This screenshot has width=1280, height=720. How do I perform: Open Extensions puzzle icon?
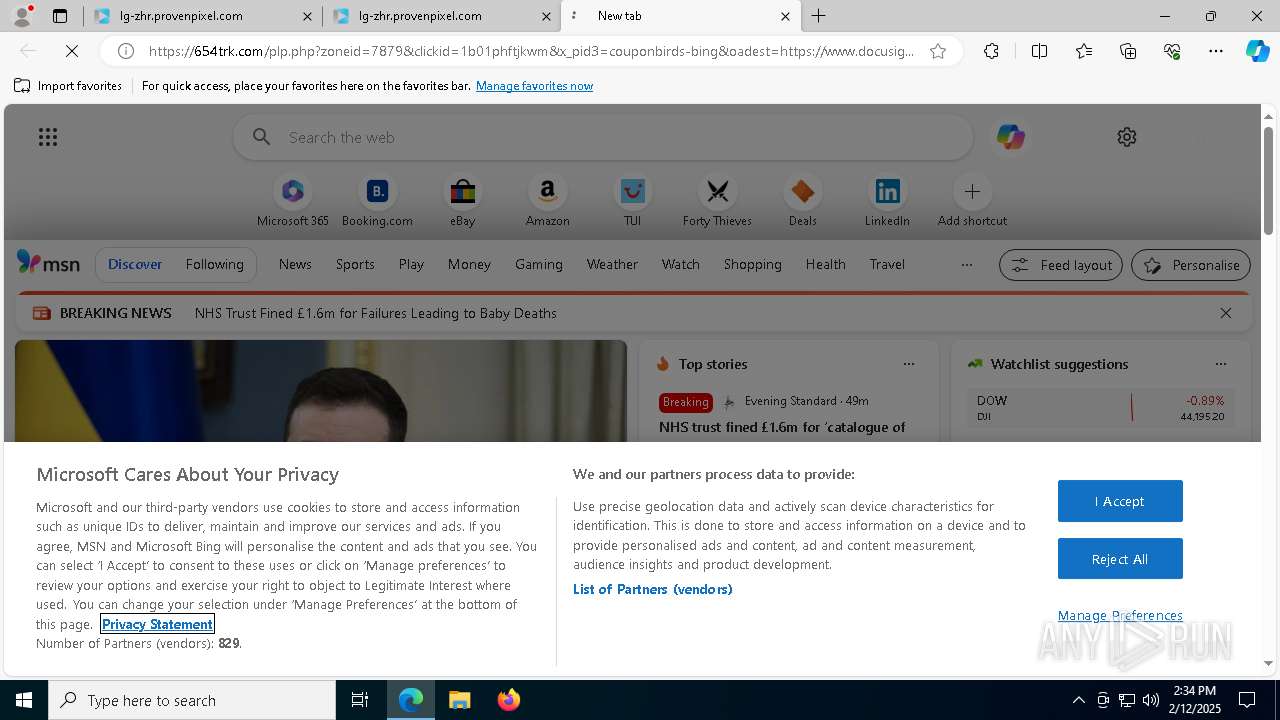pyautogui.click(x=991, y=51)
